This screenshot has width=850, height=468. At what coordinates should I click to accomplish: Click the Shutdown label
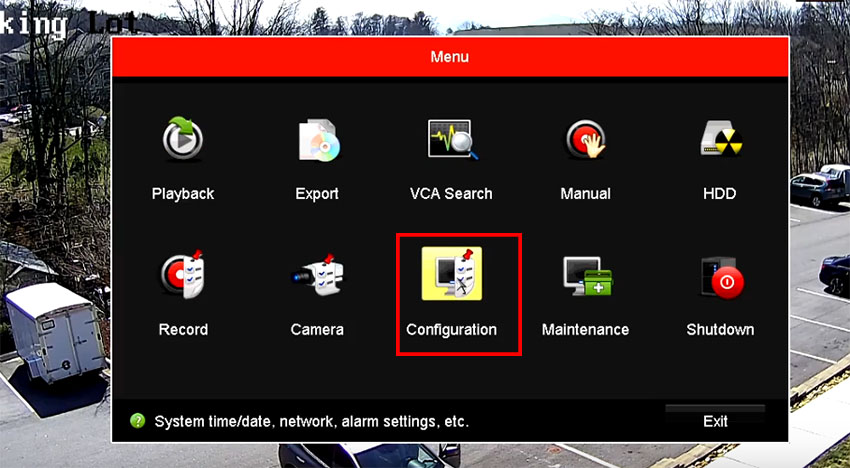click(720, 329)
